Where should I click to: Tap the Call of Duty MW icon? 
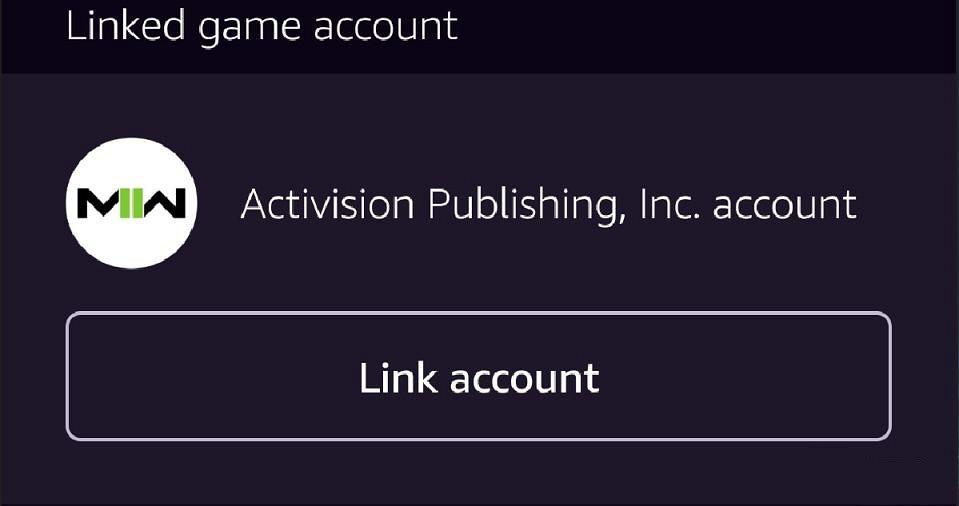point(131,204)
